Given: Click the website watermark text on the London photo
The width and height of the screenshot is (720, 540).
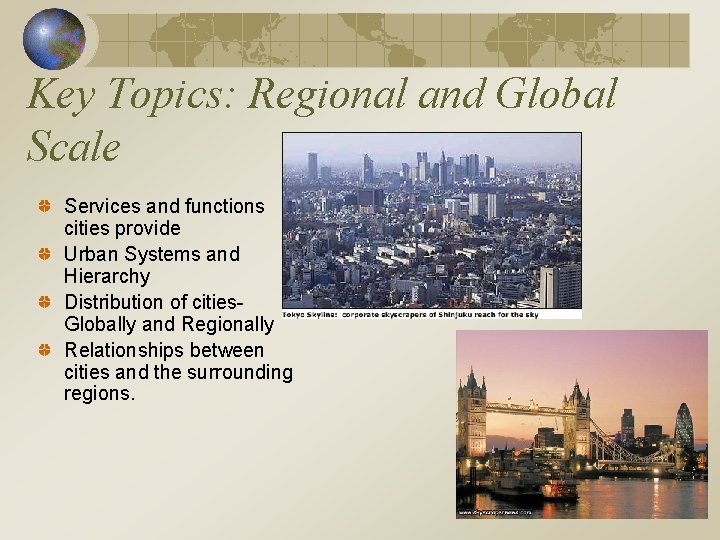Looking at the screenshot, I should click(x=495, y=512).
